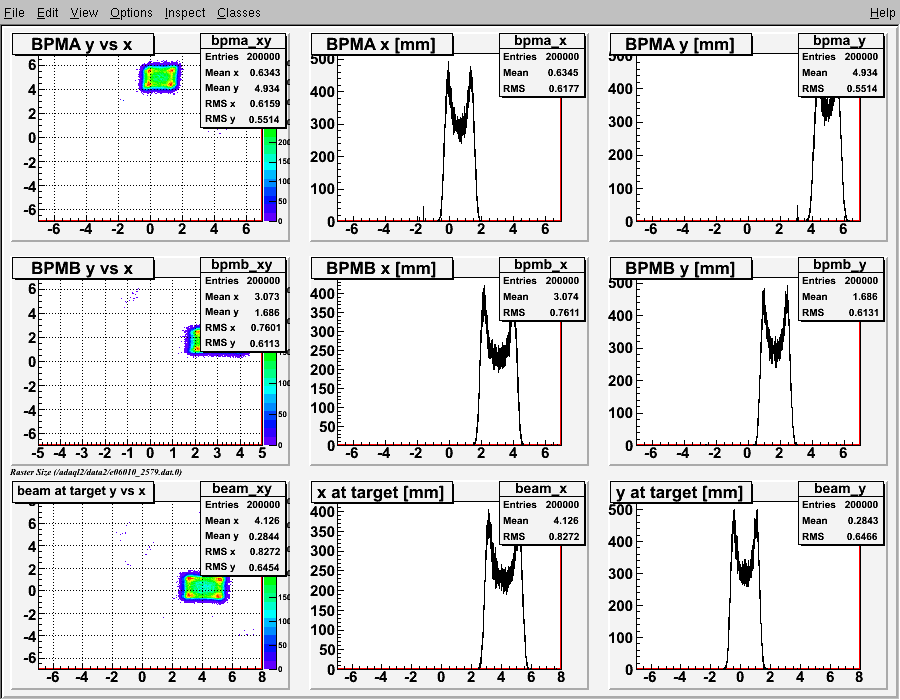
Task: Click RMS 0.8272 in beam_x stats
Action: [x=541, y=536]
